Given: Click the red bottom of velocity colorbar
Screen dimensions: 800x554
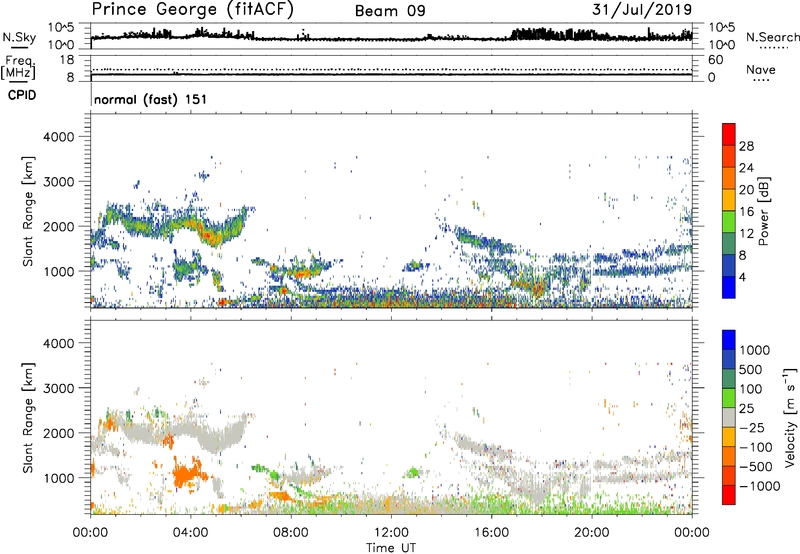Looking at the screenshot, I should click(729, 495).
